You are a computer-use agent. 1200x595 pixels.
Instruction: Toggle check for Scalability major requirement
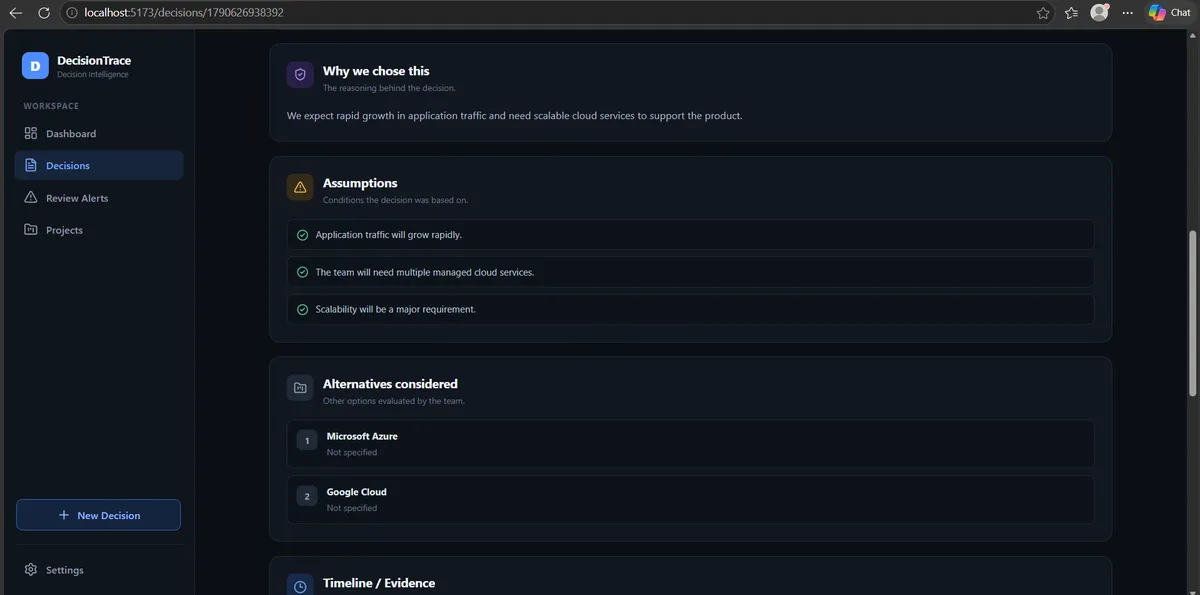tap(302, 309)
